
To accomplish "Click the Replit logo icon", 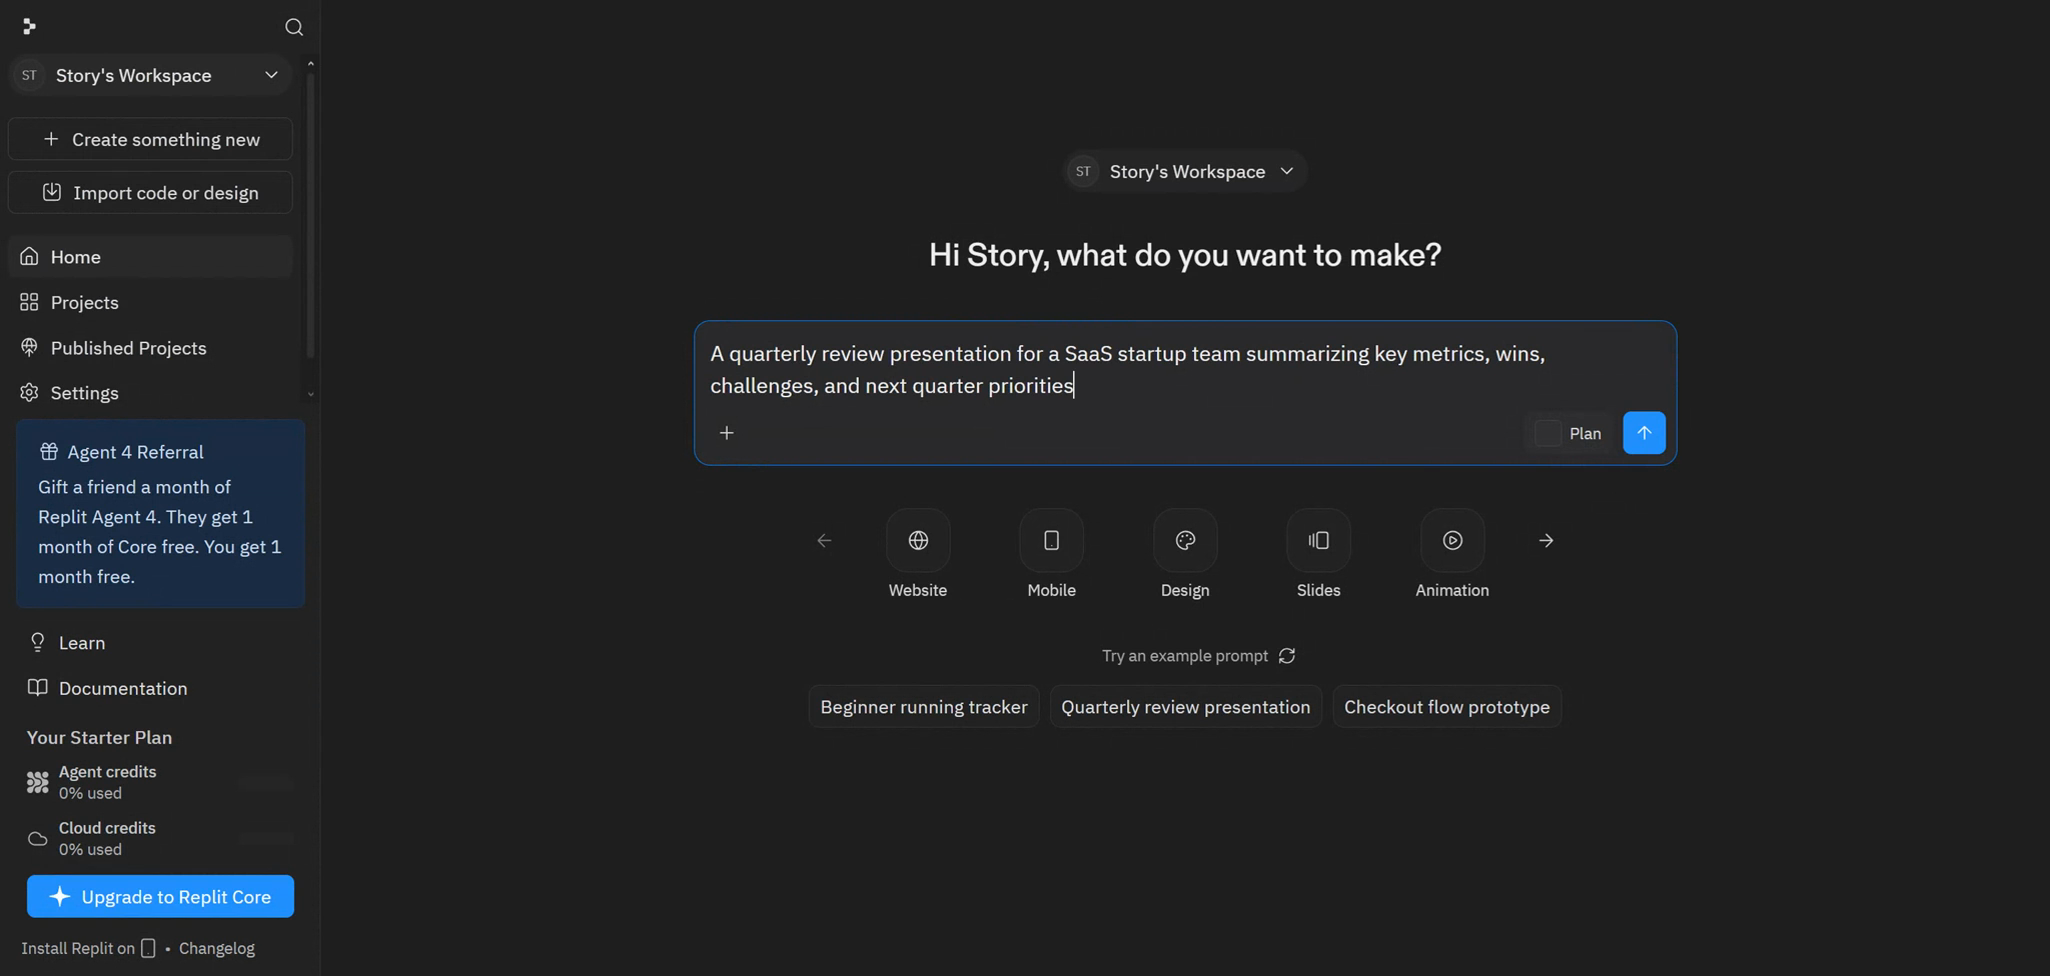I will click(x=29, y=27).
